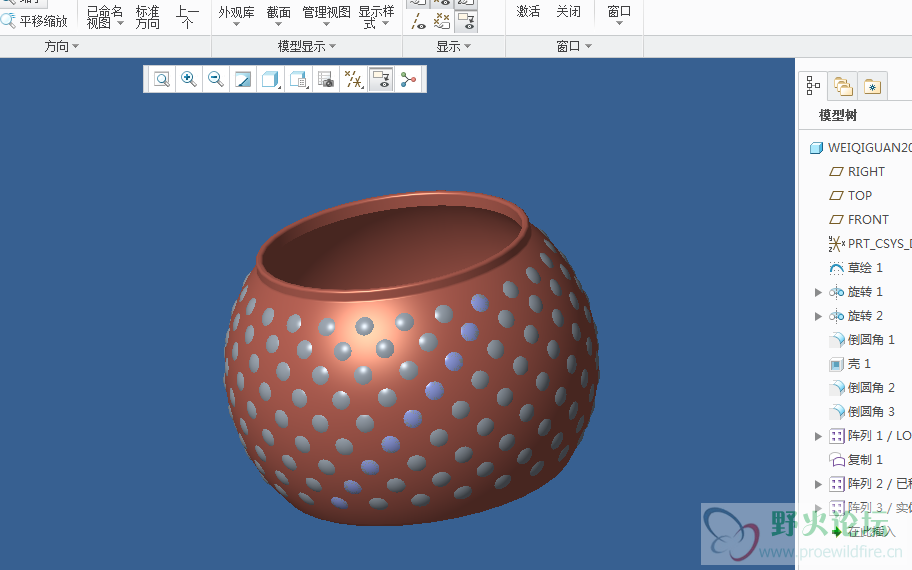Open the saved orientations icon
This screenshot has width=912, height=570.
click(298, 80)
